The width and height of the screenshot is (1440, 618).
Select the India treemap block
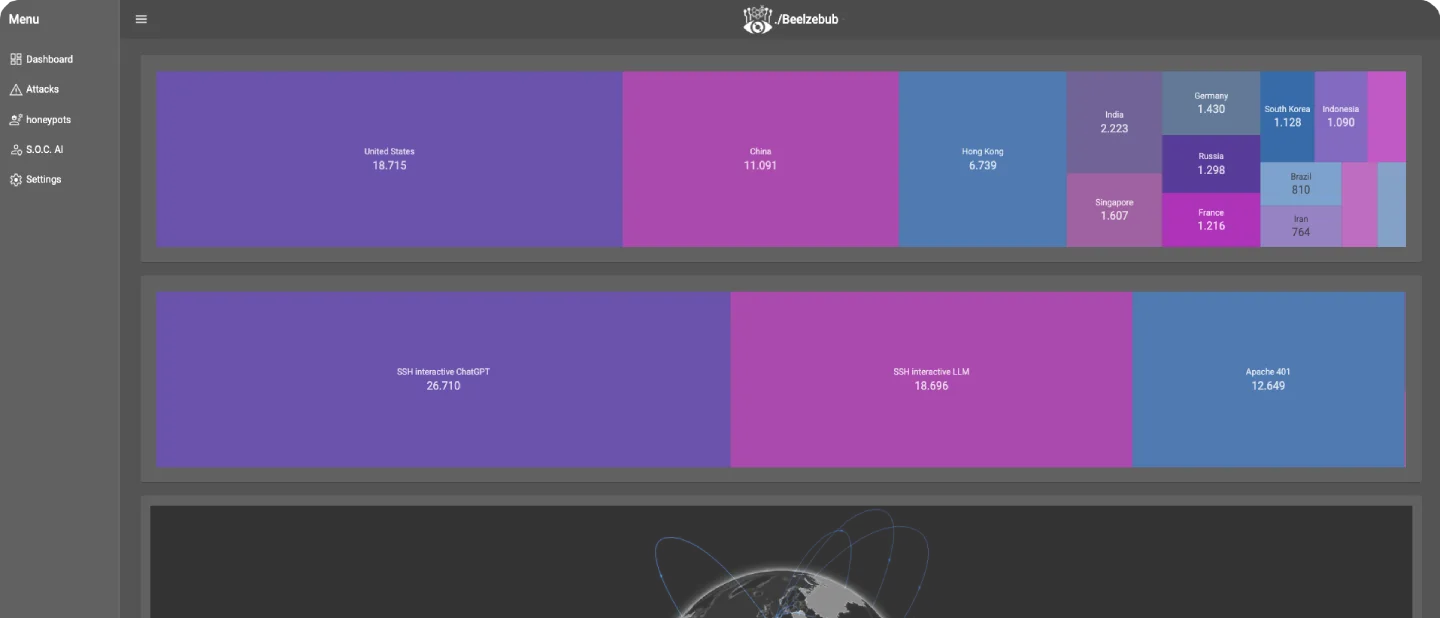pos(1114,122)
